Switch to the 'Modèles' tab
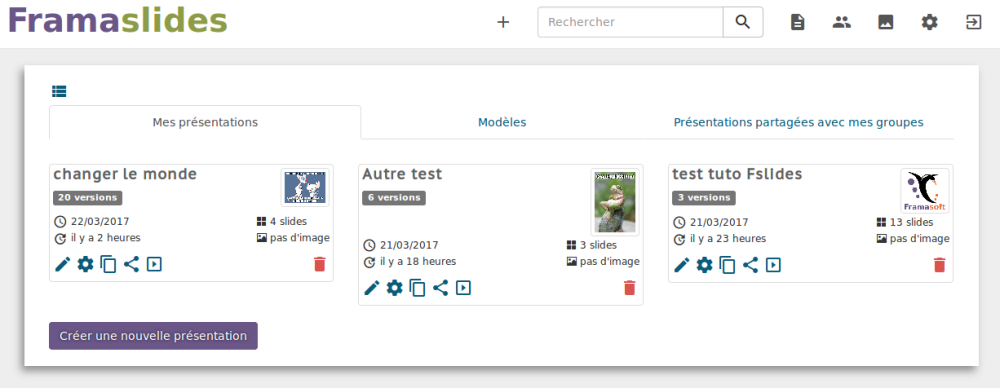 (x=503, y=123)
